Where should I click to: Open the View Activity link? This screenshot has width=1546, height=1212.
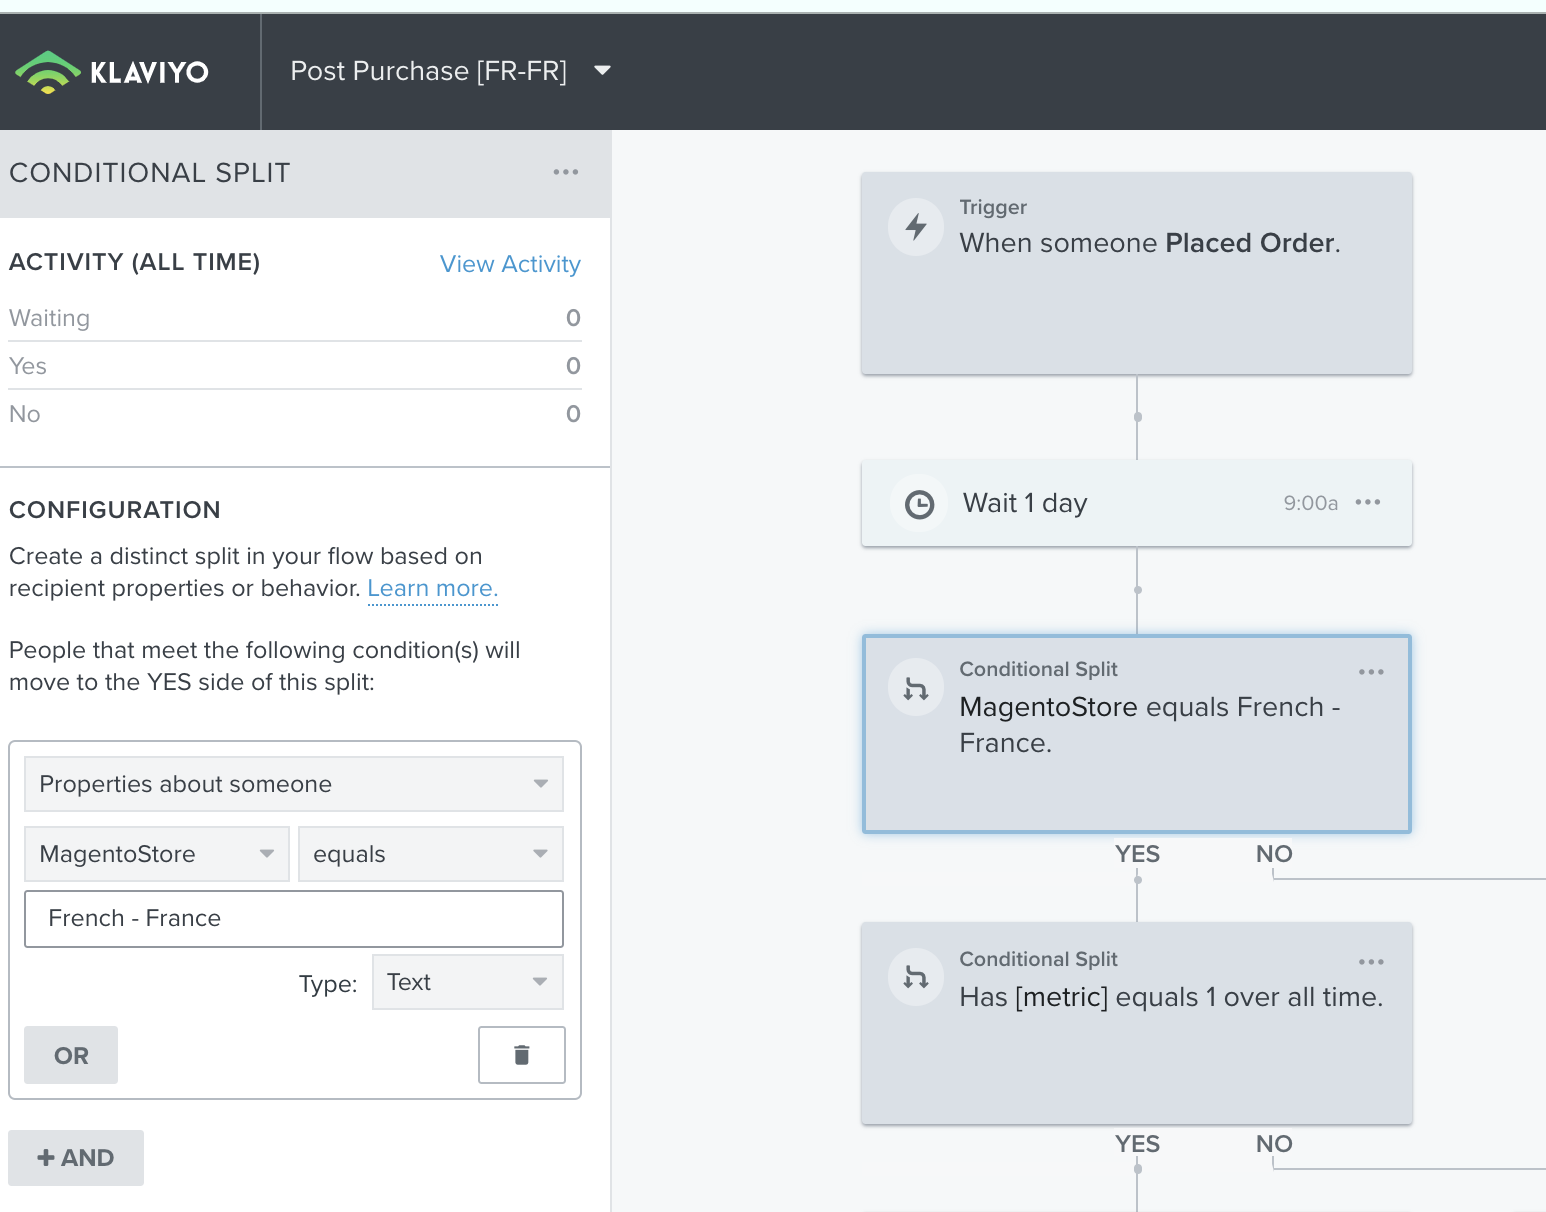coord(510,264)
